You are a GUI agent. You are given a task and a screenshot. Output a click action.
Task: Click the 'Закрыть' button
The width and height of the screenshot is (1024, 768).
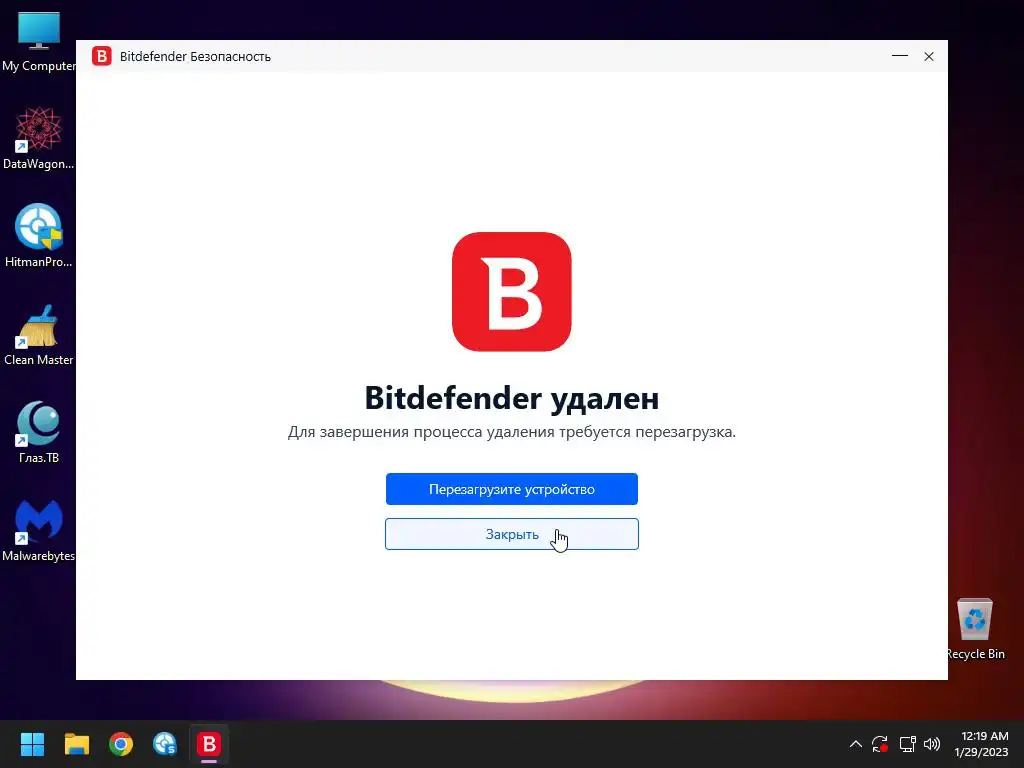click(511, 534)
